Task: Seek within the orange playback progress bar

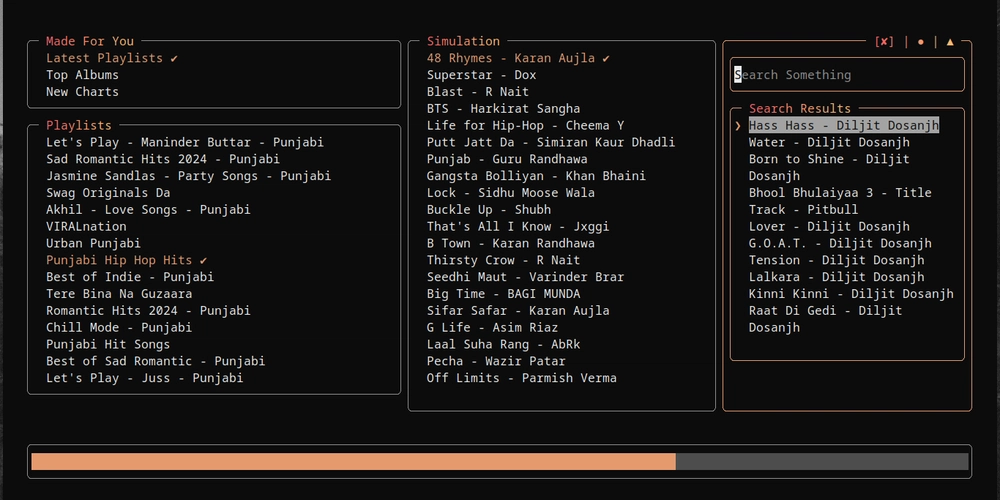Action: [x=500, y=462]
